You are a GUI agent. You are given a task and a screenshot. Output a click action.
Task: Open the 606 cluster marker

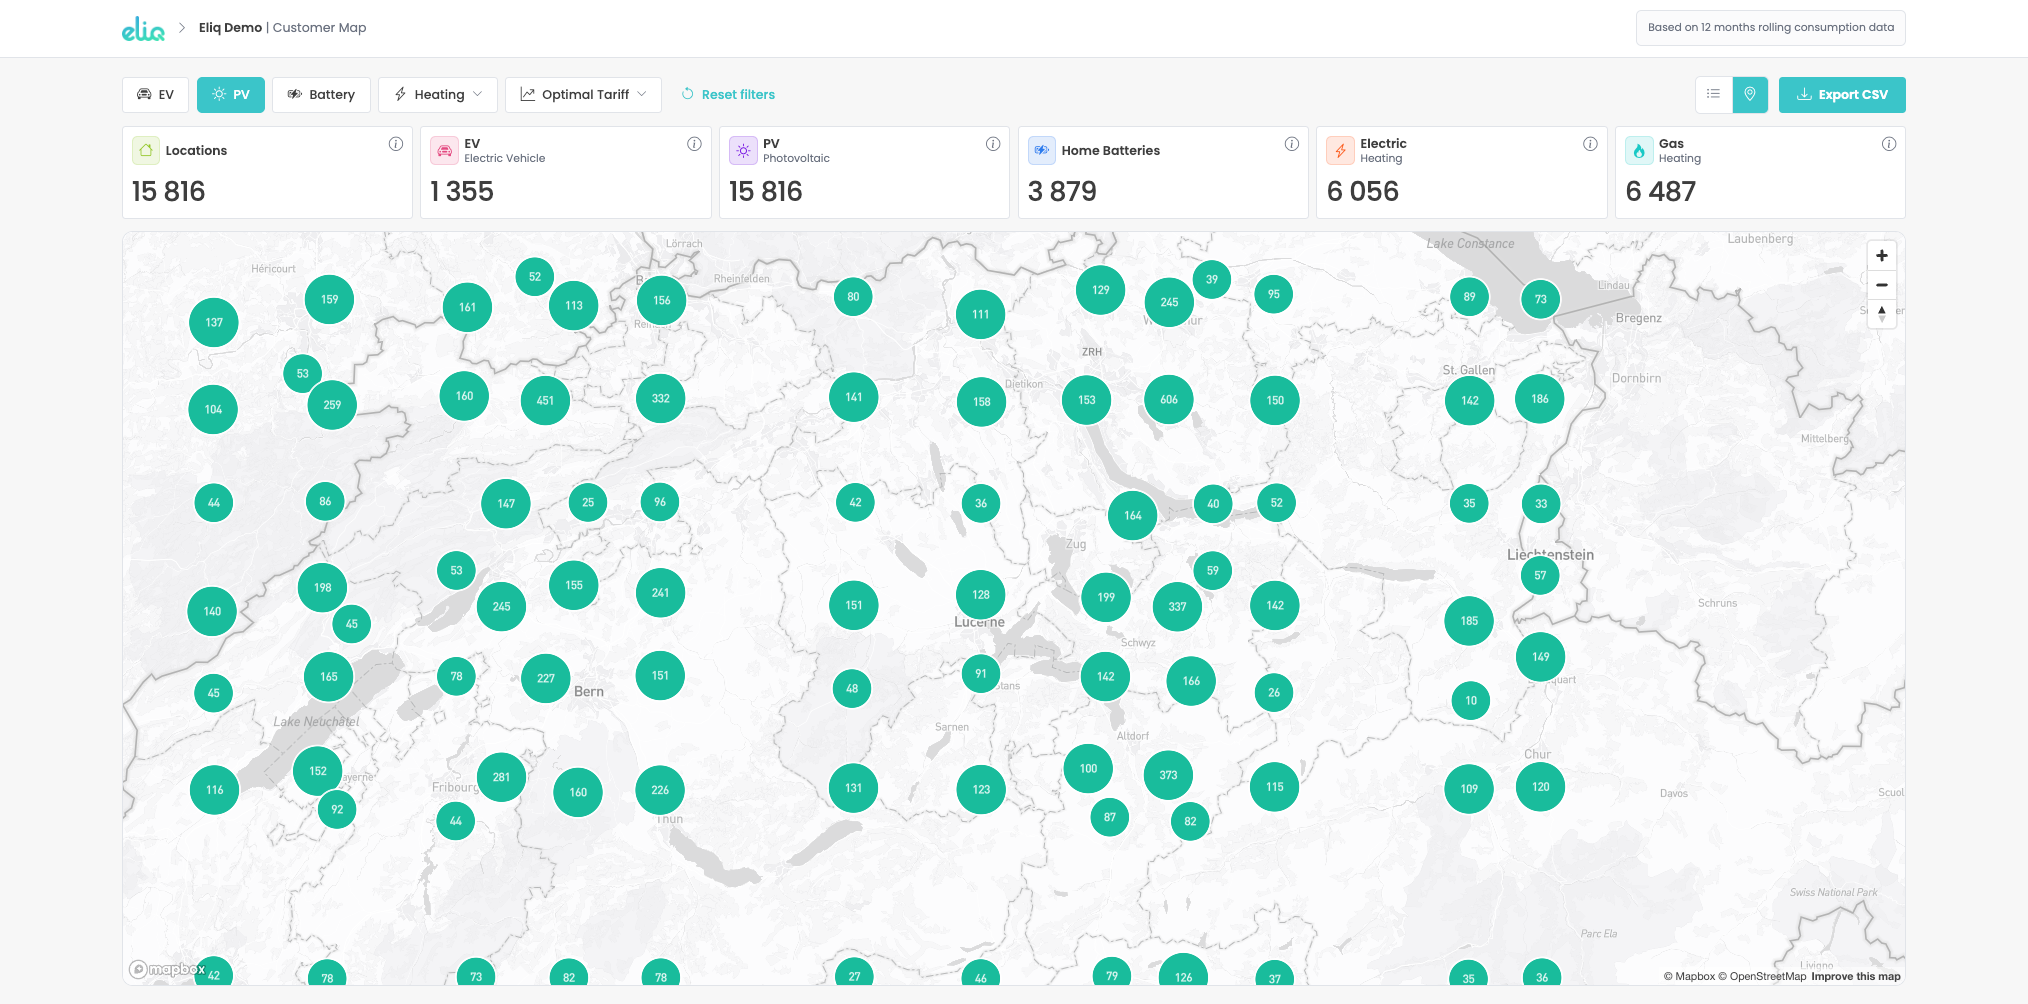pyautogui.click(x=1169, y=400)
